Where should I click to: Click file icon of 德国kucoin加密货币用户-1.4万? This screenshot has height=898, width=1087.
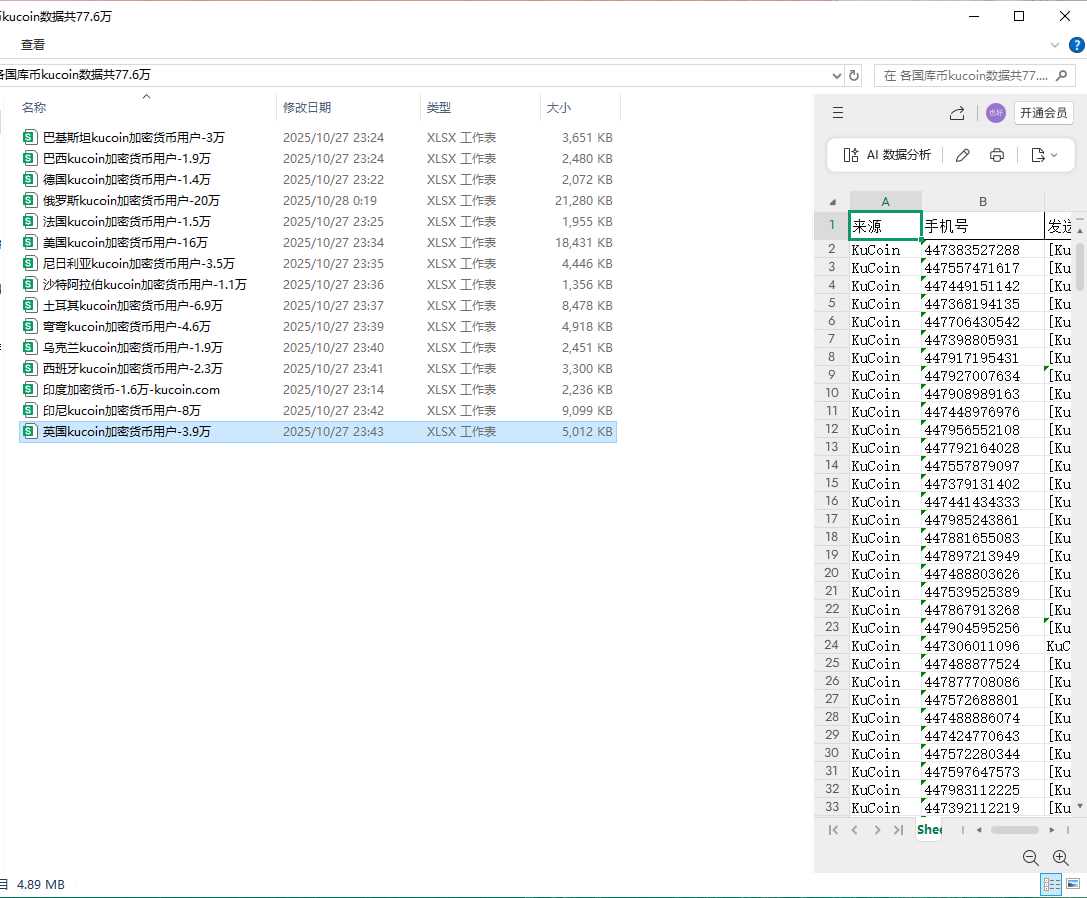pos(29,179)
